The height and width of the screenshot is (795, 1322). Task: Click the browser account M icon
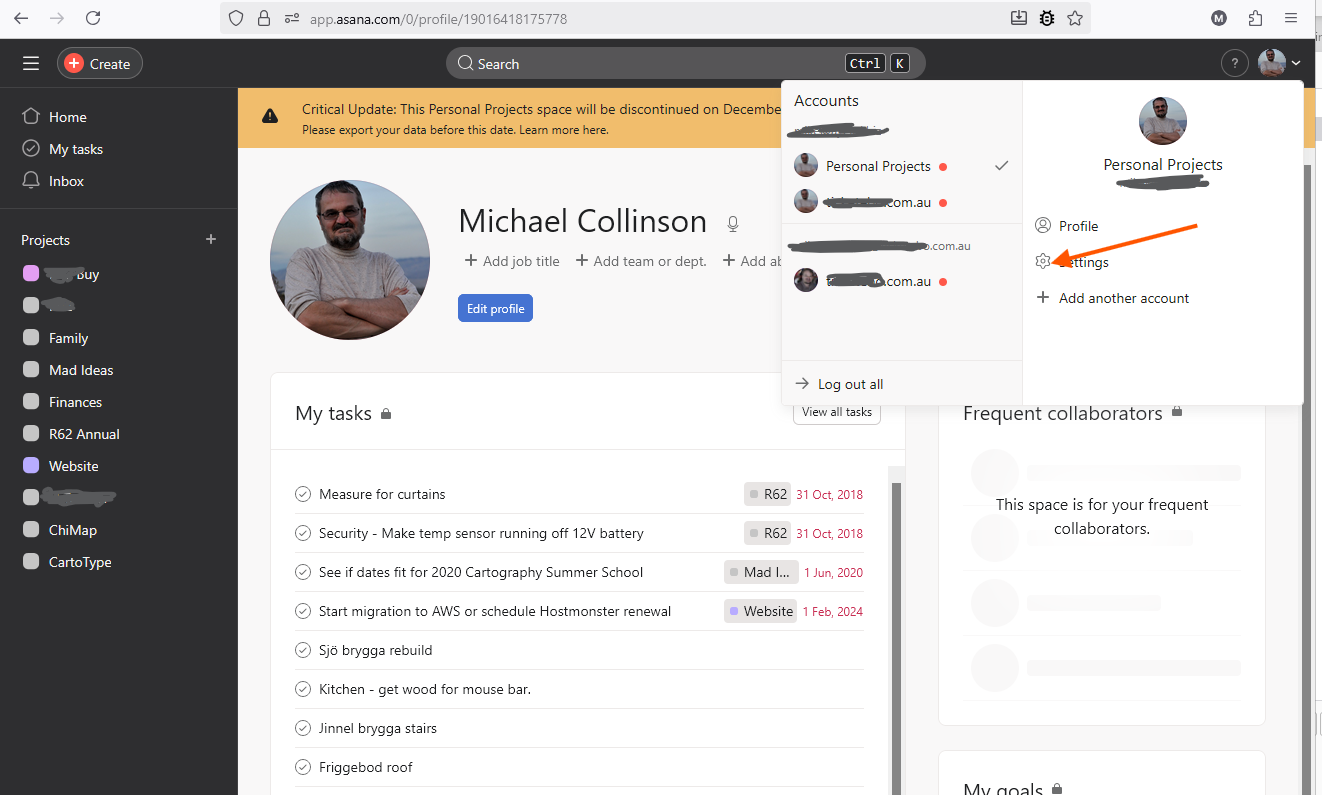tap(1219, 18)
